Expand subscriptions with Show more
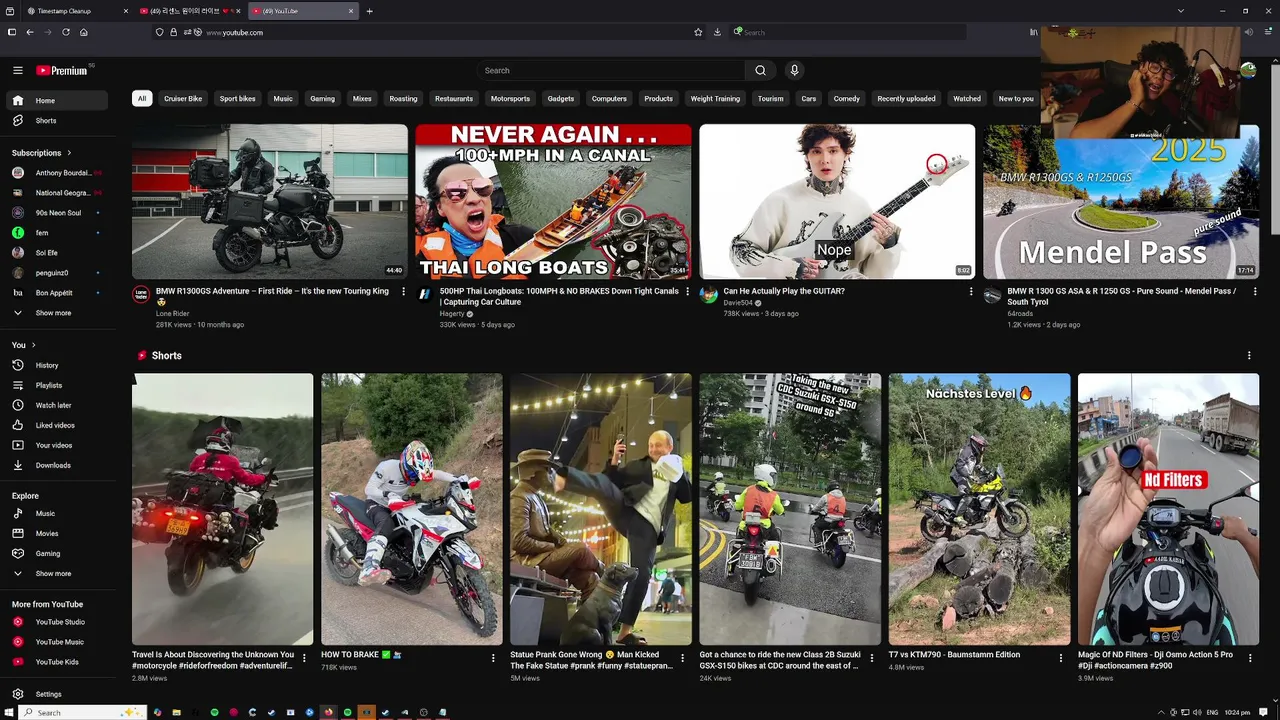 click(56, 313)
